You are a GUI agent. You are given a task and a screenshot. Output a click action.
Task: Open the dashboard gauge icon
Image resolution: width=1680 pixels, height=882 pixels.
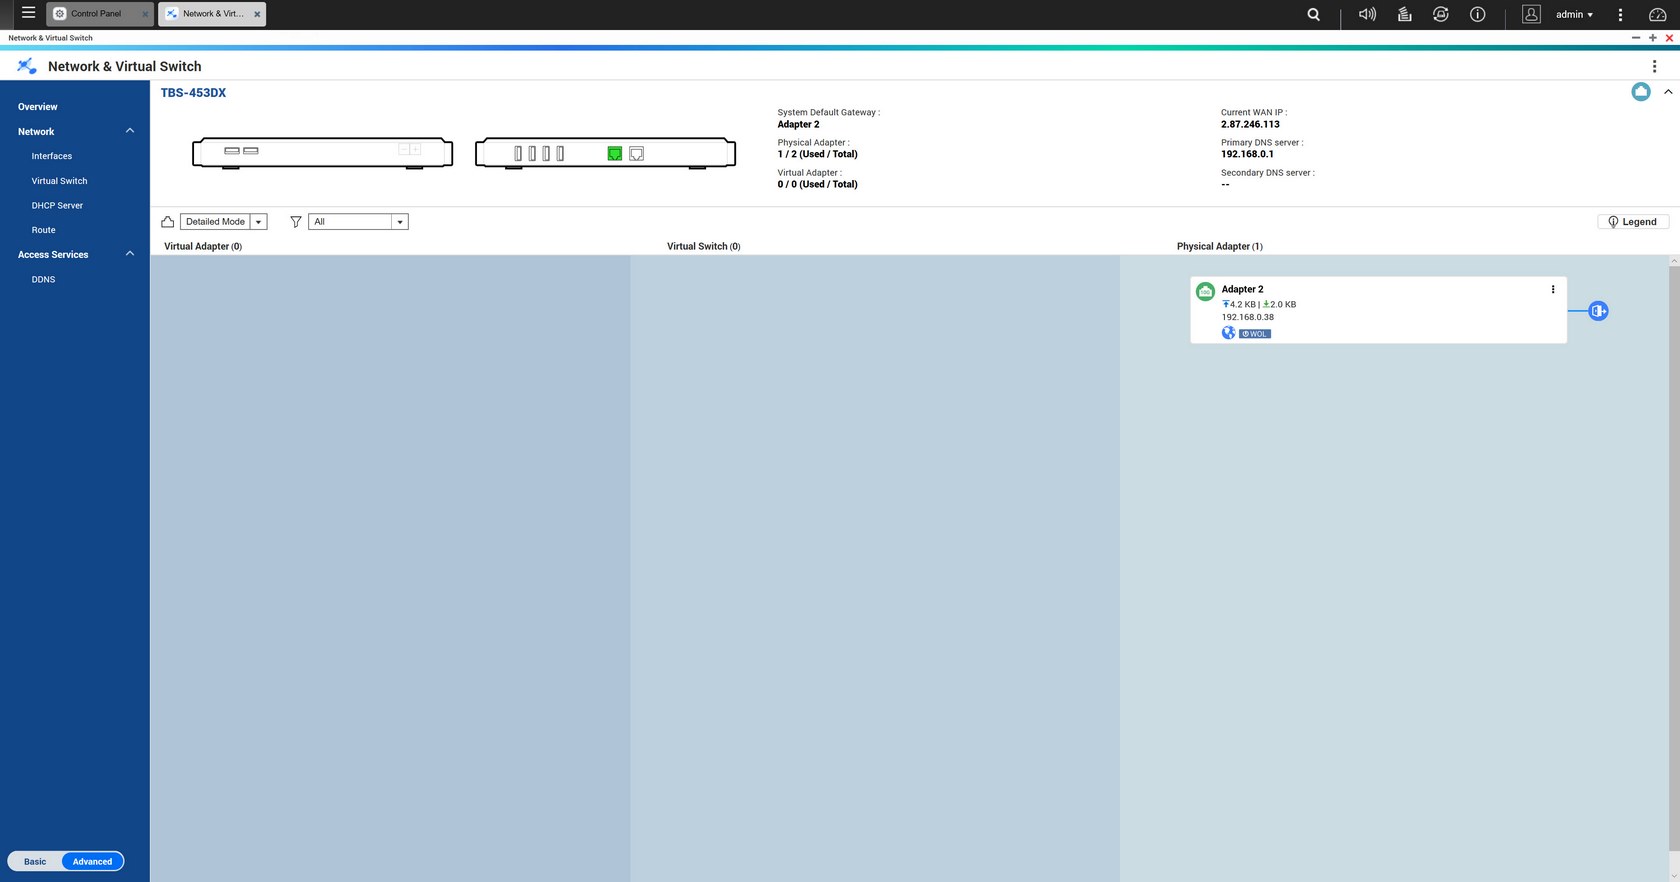point(1657,14)
